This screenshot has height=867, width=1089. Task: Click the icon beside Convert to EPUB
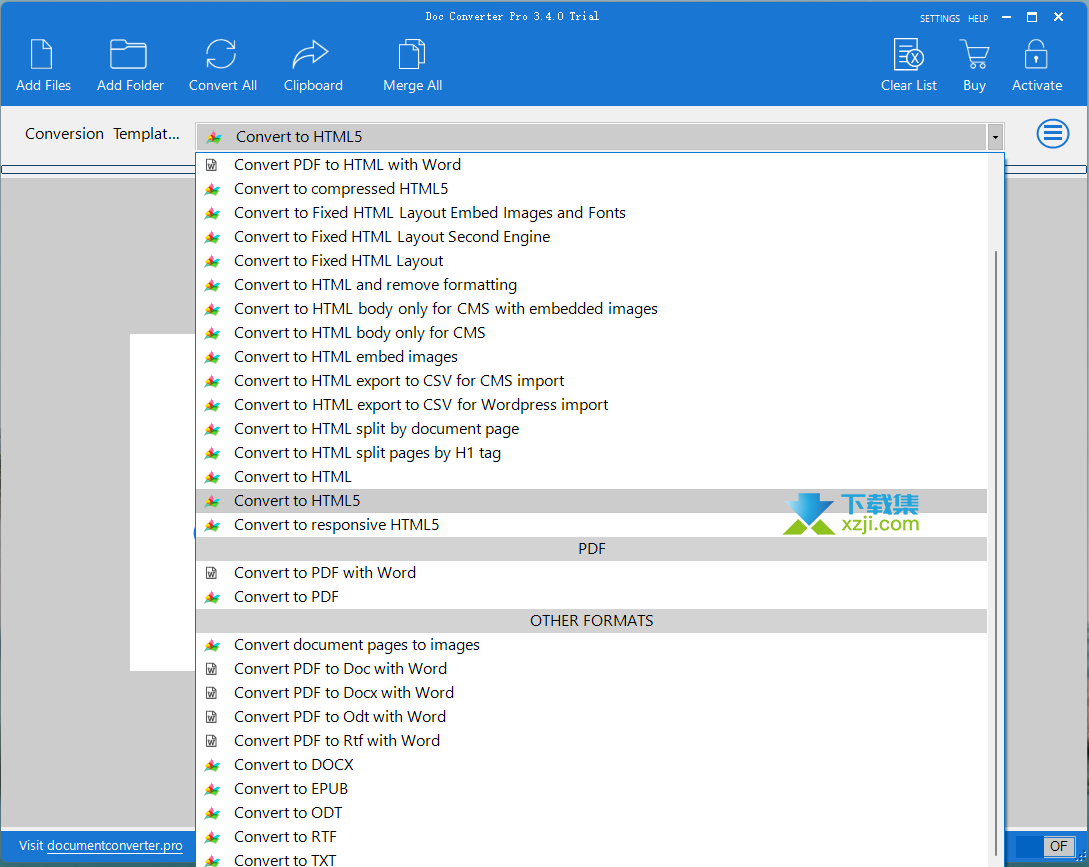213,789
